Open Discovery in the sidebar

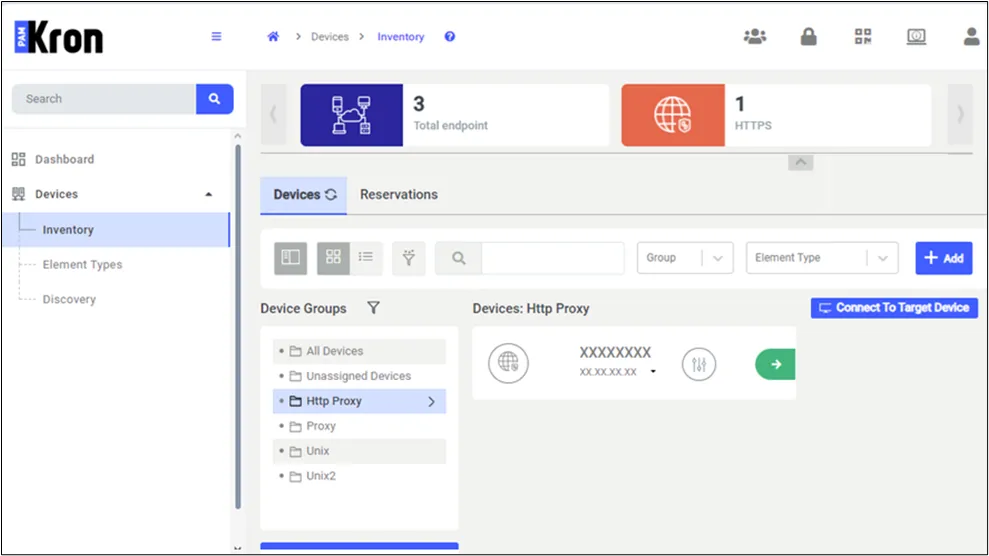pyautogui.click(x=69, y=299)
